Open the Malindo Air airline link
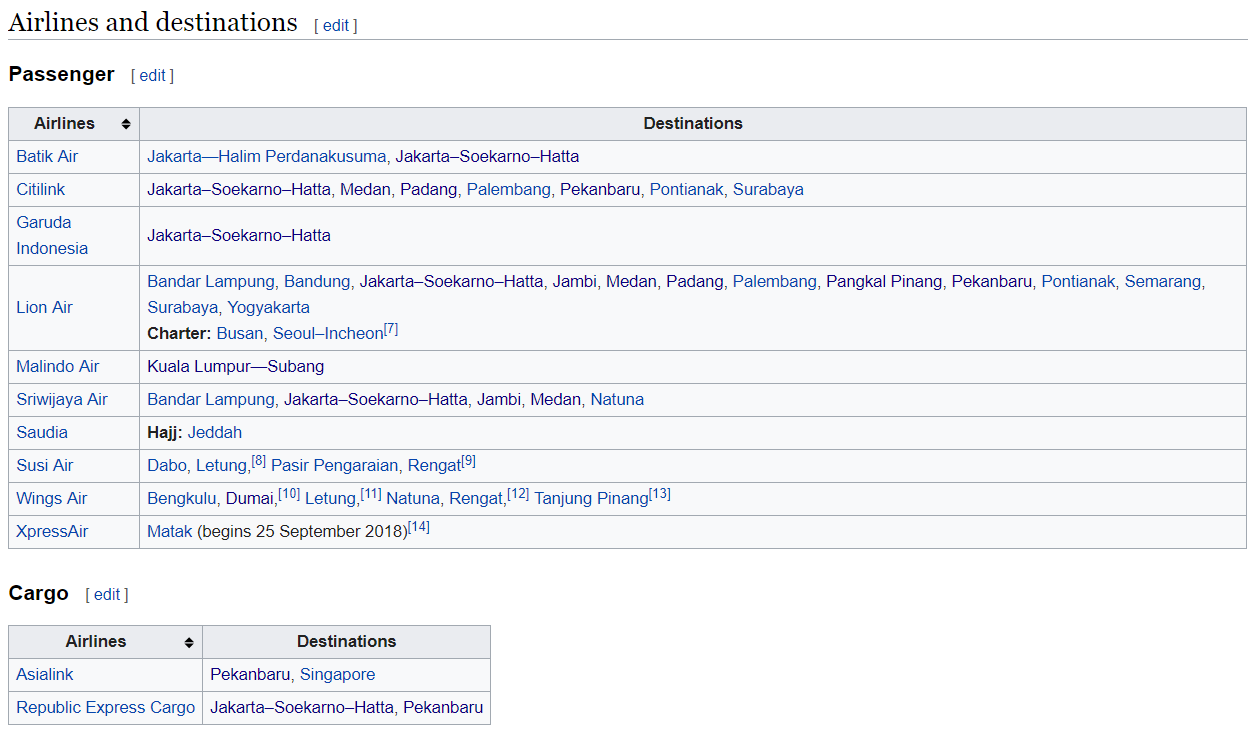This screenshot has height=739, width=1260. [58, 367]
